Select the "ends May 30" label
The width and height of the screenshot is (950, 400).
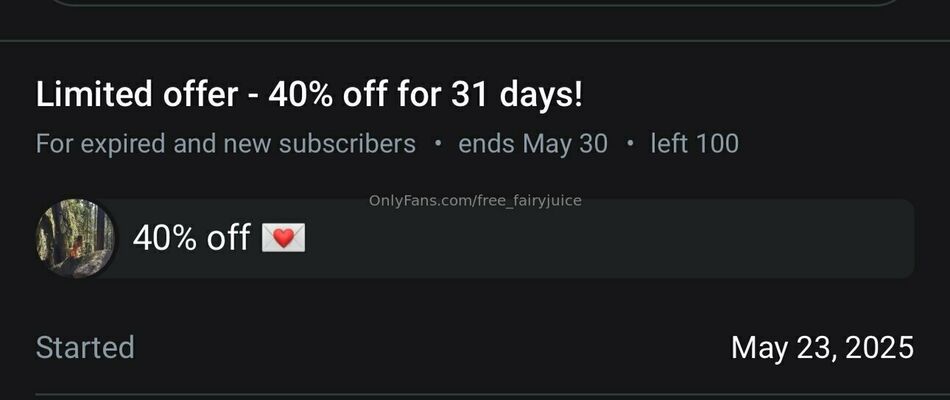coord(533,144)
